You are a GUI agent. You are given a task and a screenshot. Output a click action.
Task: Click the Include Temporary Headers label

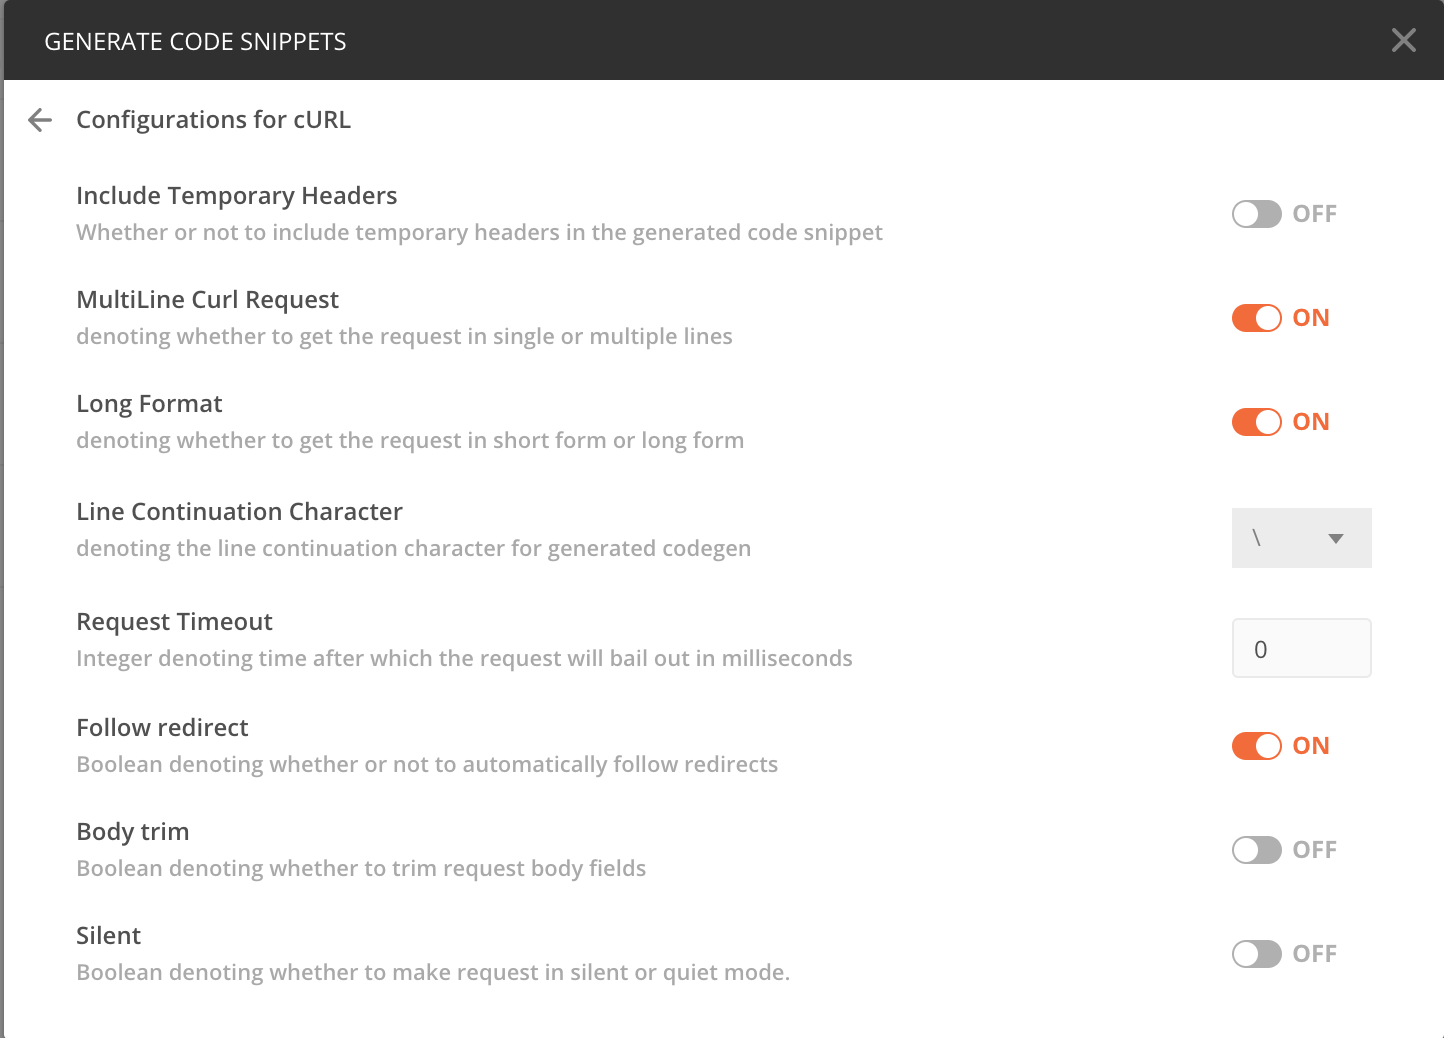point(236,195)
